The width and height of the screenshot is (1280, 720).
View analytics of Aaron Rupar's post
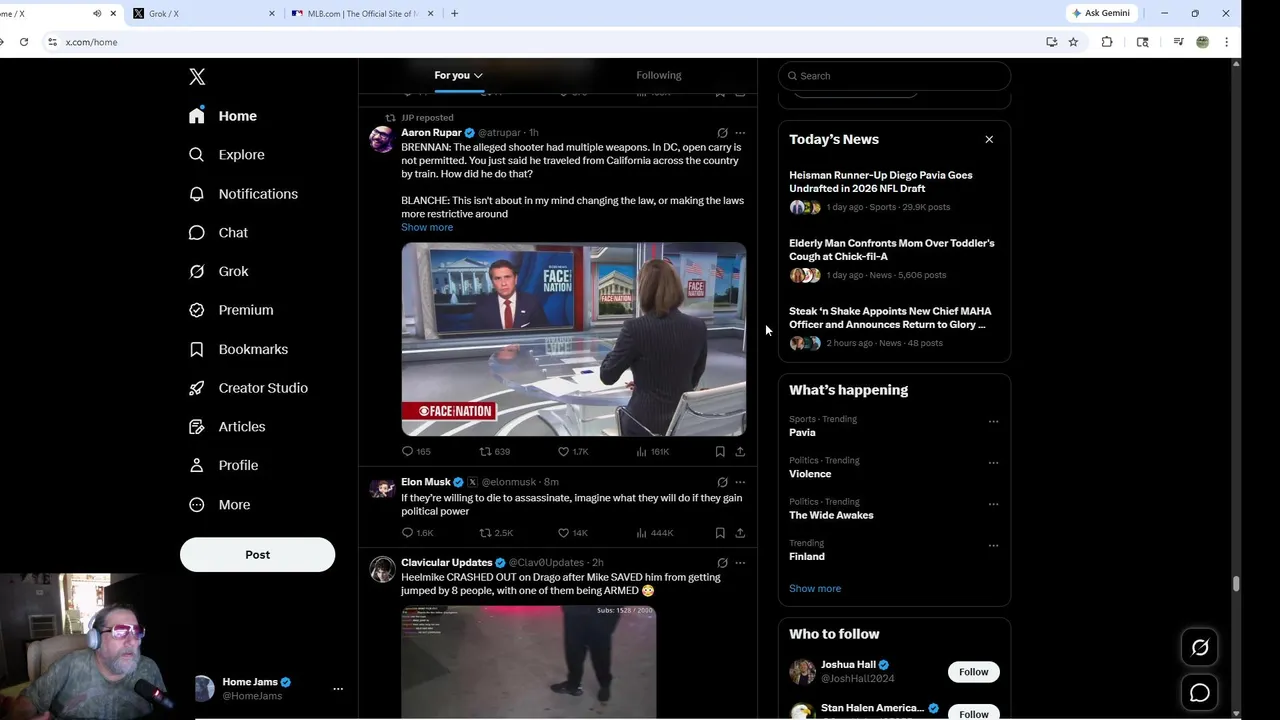(652, 452)
